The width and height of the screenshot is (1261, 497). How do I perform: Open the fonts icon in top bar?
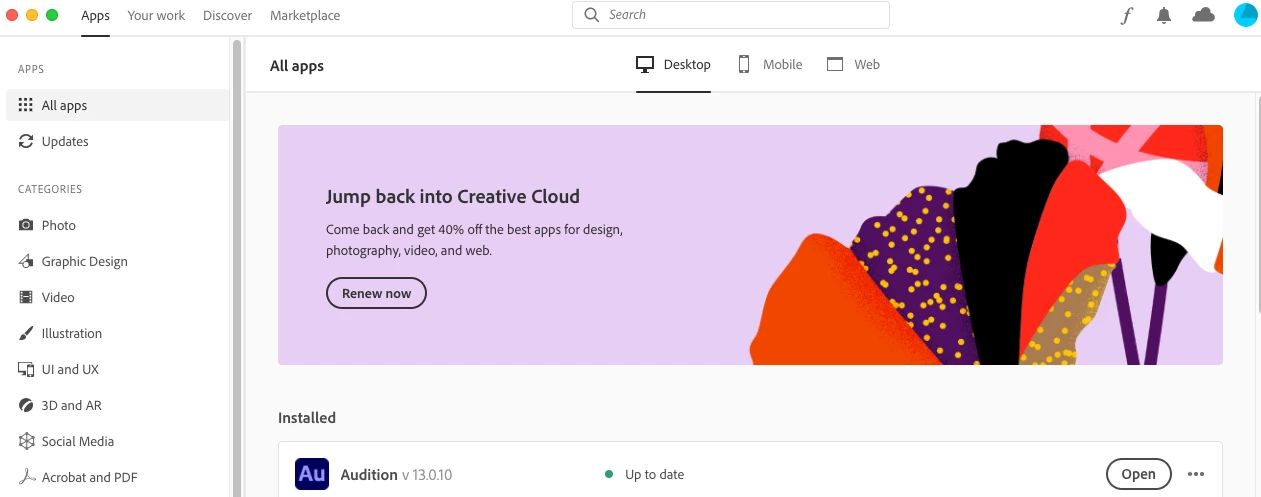click(1127, 15)
